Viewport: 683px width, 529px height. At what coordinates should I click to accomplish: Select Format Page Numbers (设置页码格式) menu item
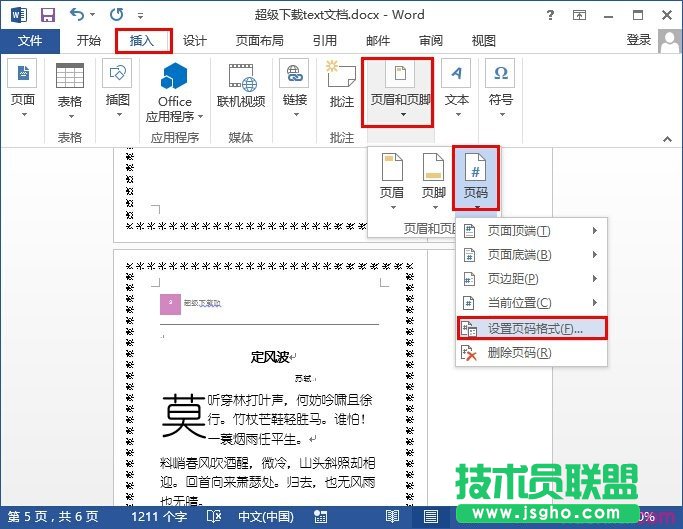click(533, 328)
